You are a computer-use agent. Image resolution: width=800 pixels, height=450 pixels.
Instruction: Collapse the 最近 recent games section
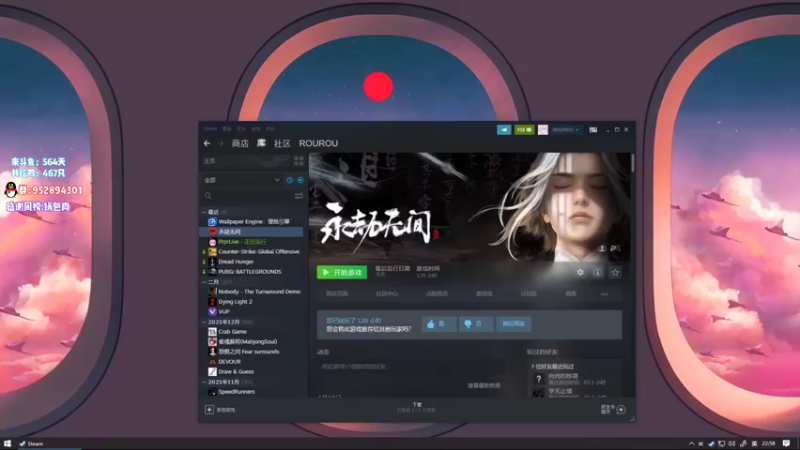tap(204, 212)
